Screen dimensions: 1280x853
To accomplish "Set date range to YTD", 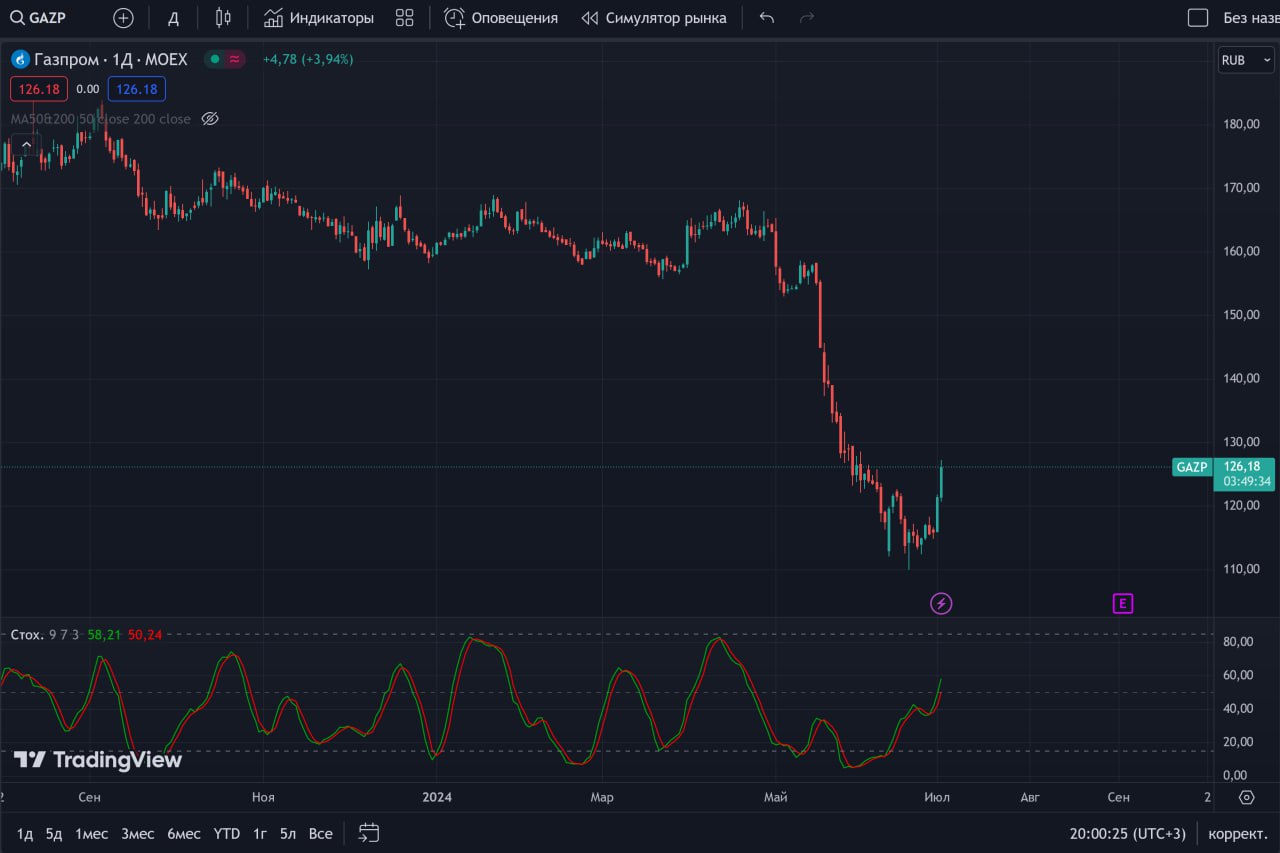I will point(227,833).
